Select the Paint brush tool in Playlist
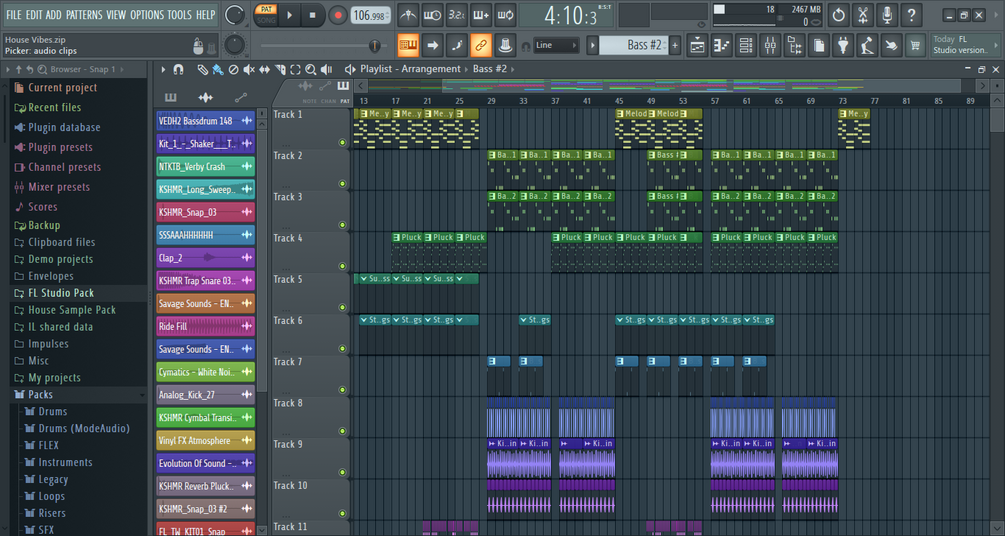1005x536 pixels. (x=218, y=69)
